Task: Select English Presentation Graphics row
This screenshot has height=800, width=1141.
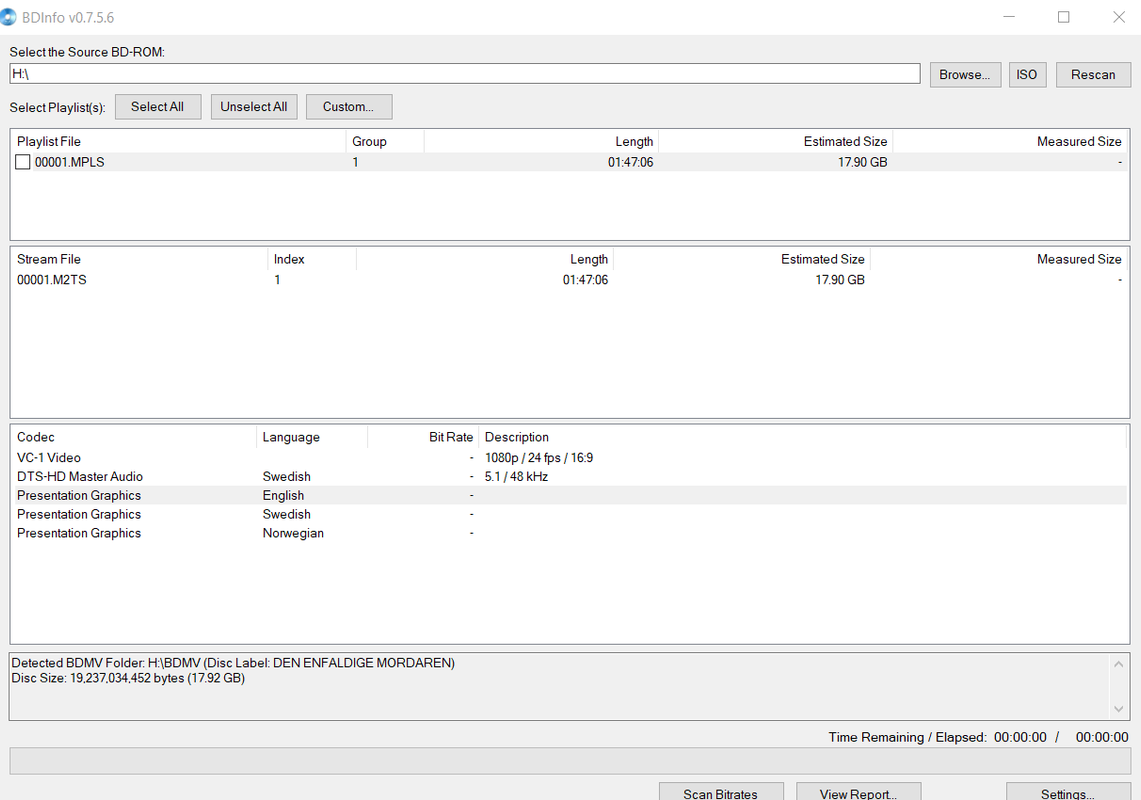Action: click(570, 496)
